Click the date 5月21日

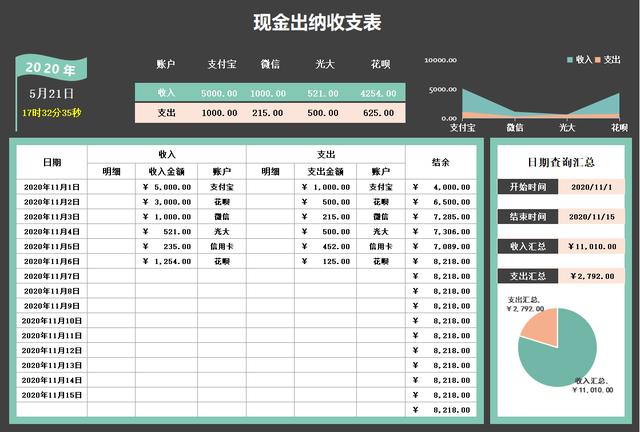(51, 94)
